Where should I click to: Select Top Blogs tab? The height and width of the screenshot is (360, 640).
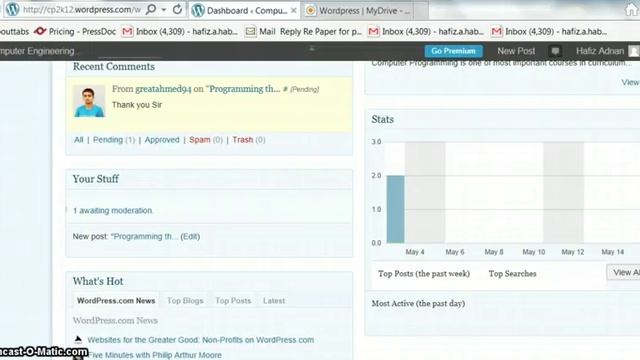coord(185,301)
